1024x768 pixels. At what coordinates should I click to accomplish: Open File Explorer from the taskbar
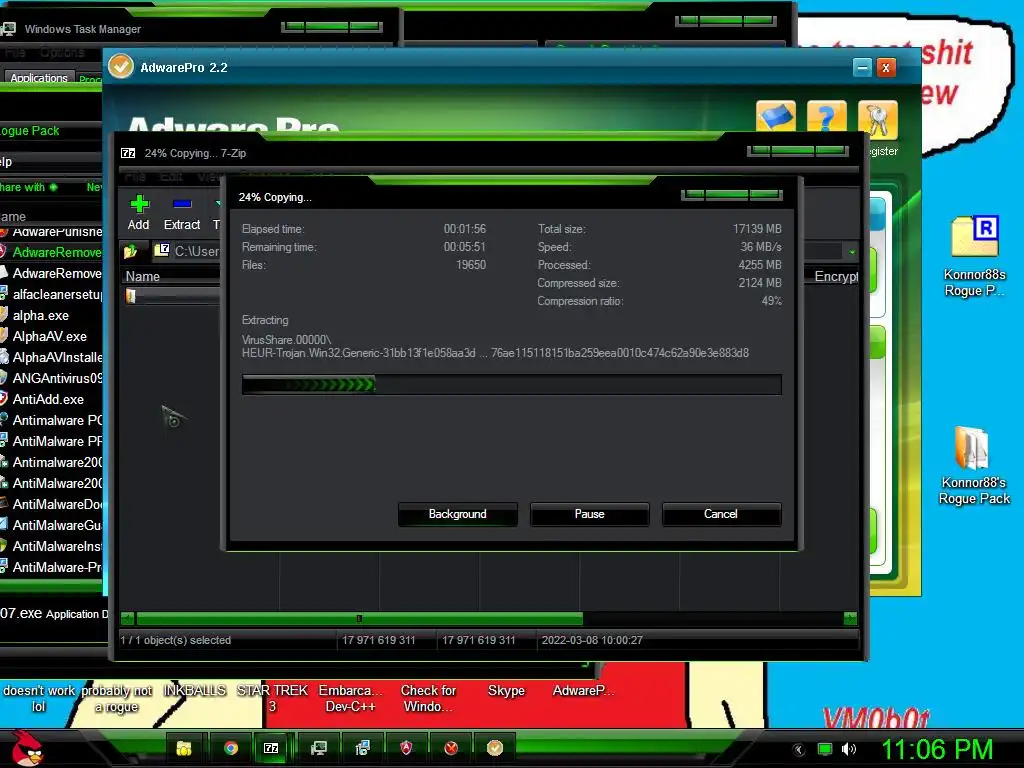tap(184, 748)
